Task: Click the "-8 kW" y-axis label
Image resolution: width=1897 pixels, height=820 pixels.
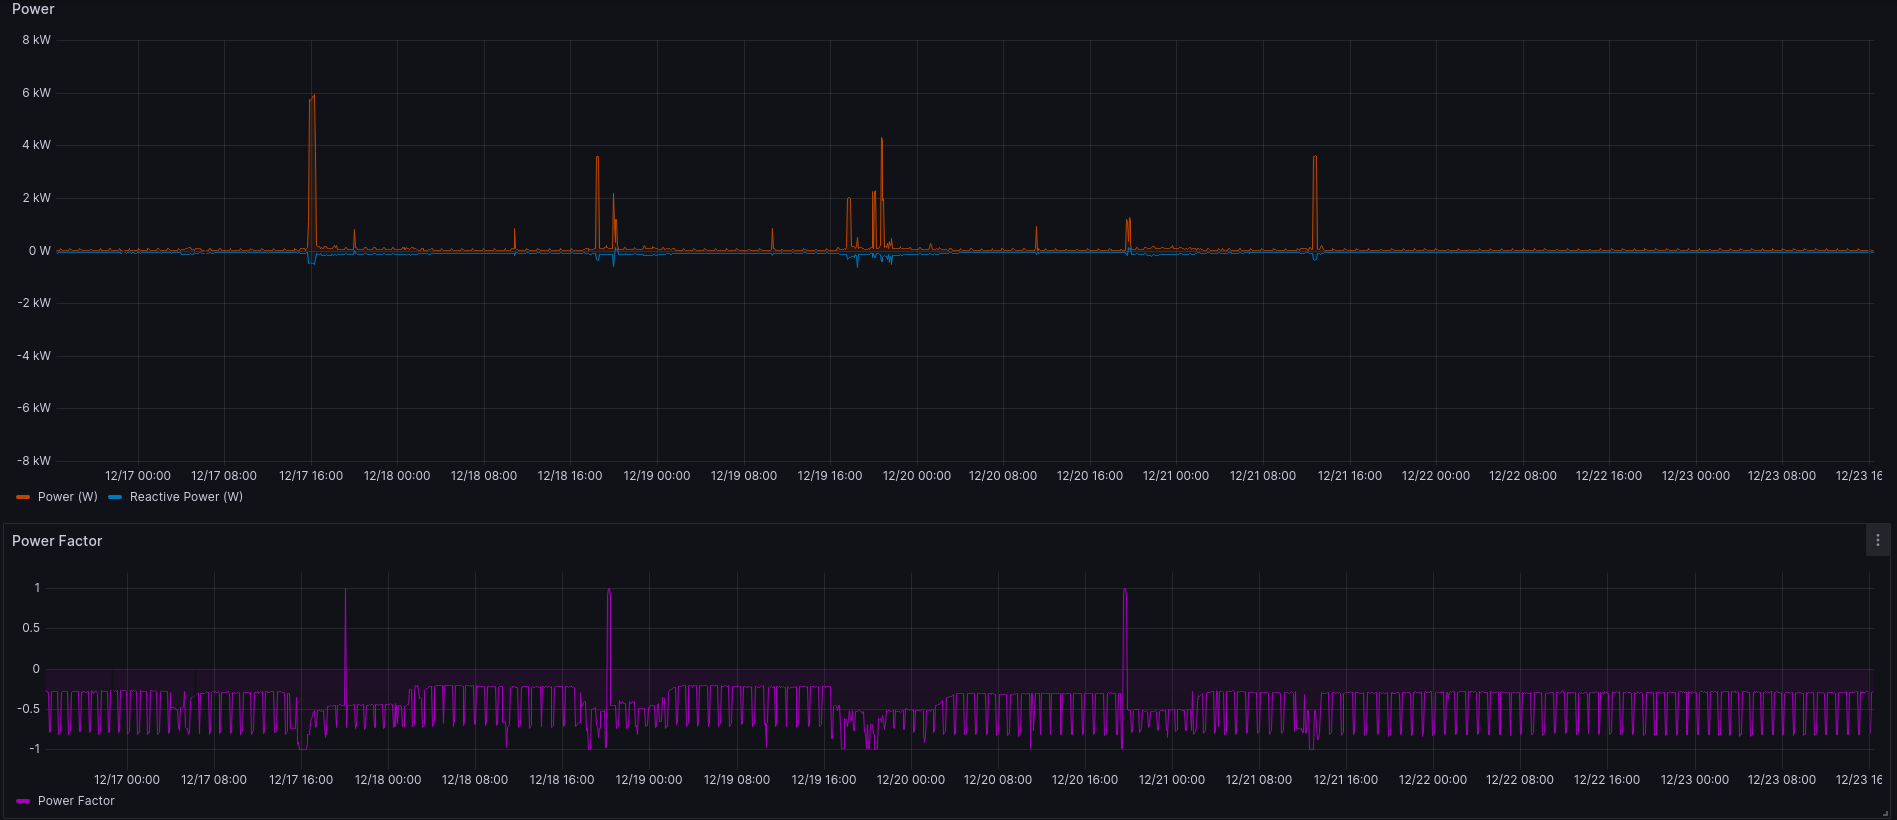Action: 35,461
